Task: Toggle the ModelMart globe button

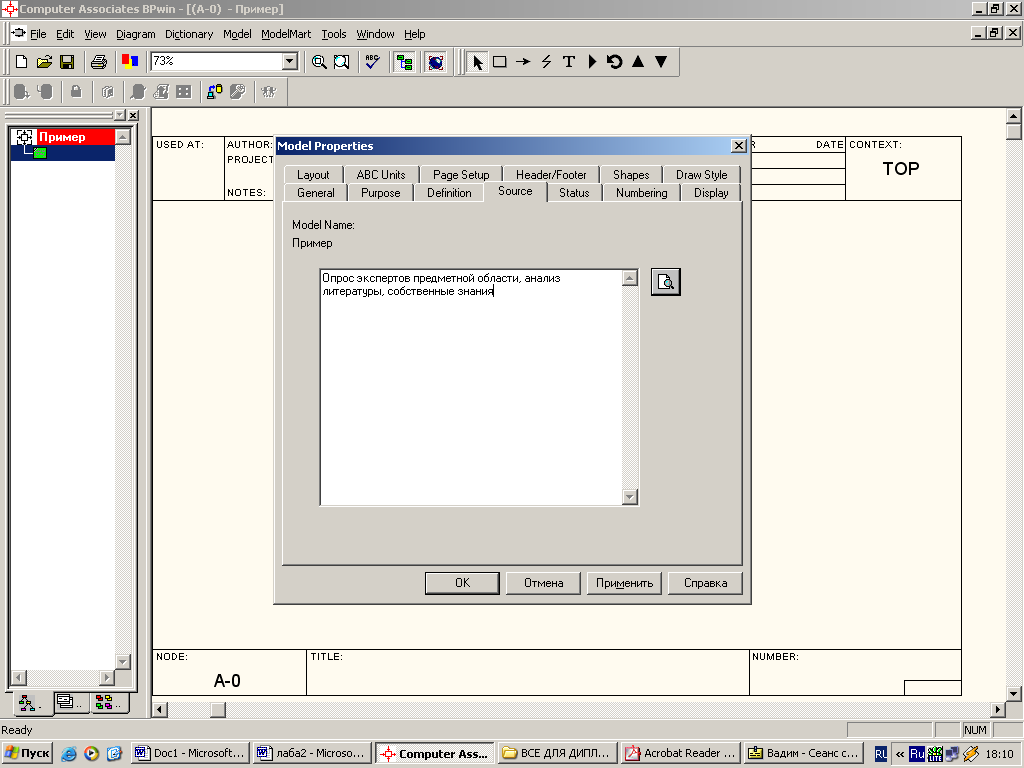Action: tap(435, 62)
